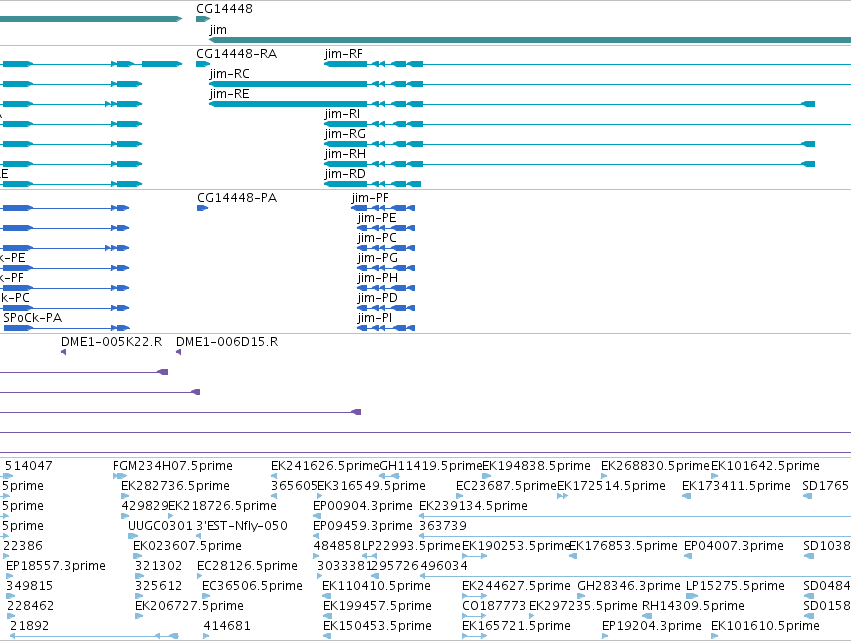Select the jim-PD protein label
851x641 pixels.
pyautogui.click(x=378, y=298)
